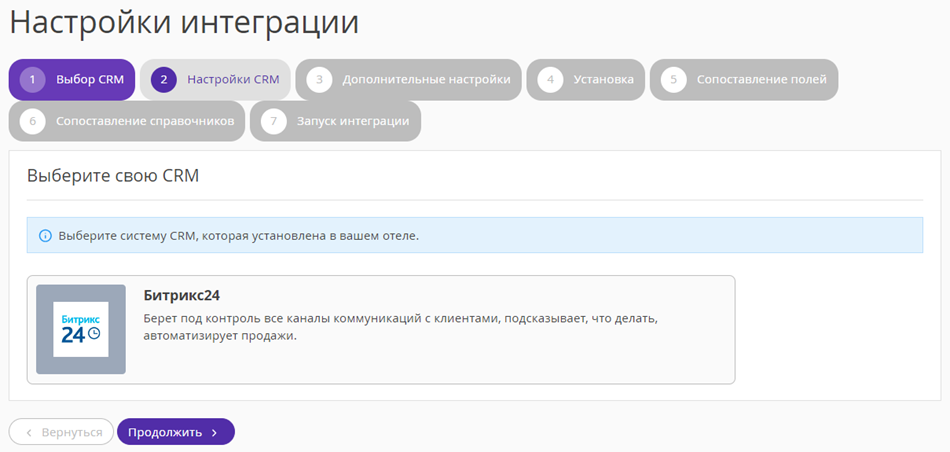Viewport: 950px width, 452px height.
Task: Click the 'Выберите свою CRM' heading
Action: coord(113,176)
